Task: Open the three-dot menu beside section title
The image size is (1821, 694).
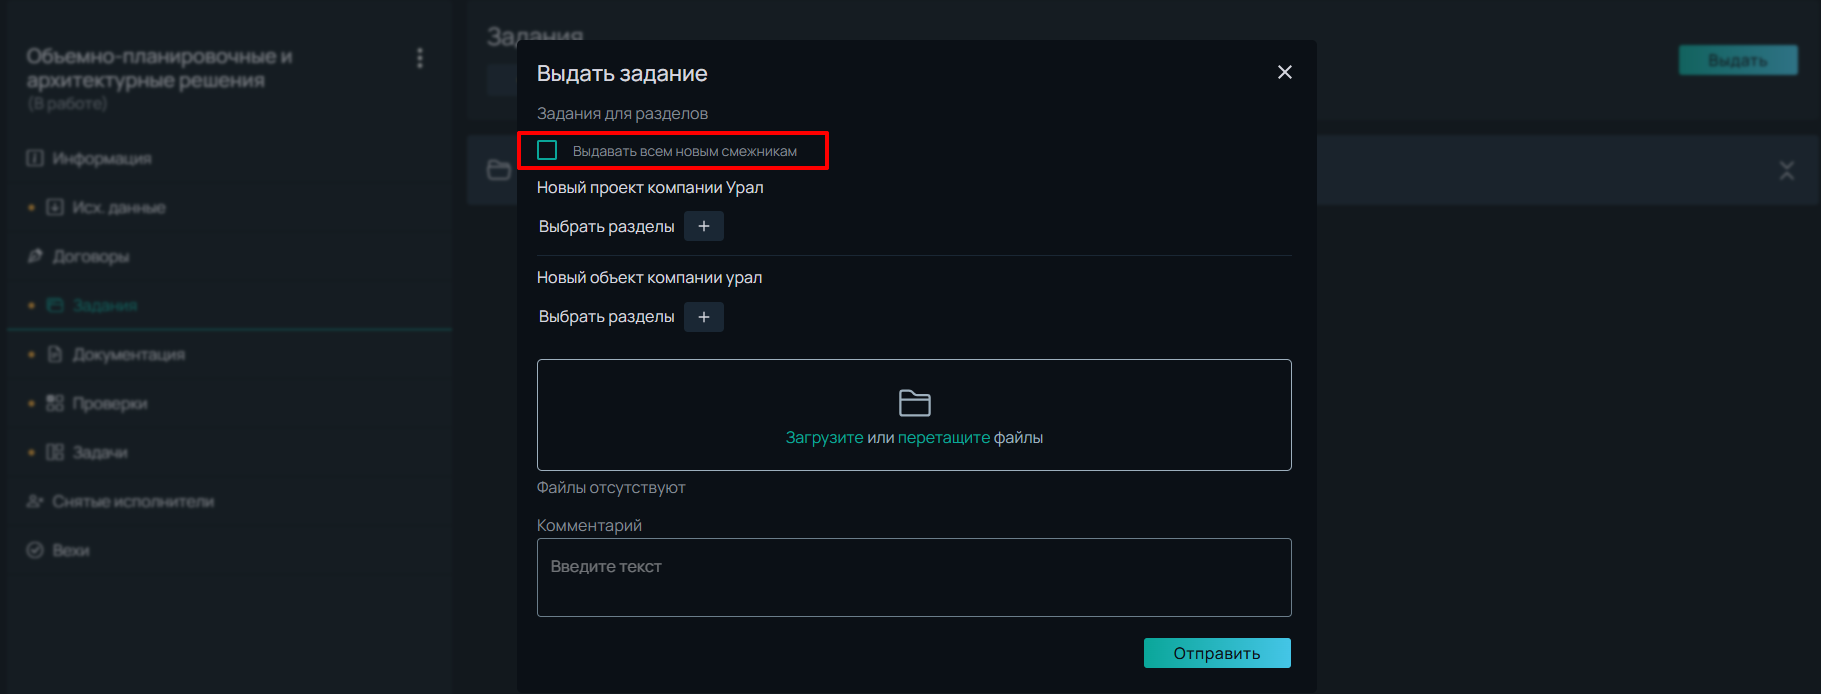Action: (420, 59)
